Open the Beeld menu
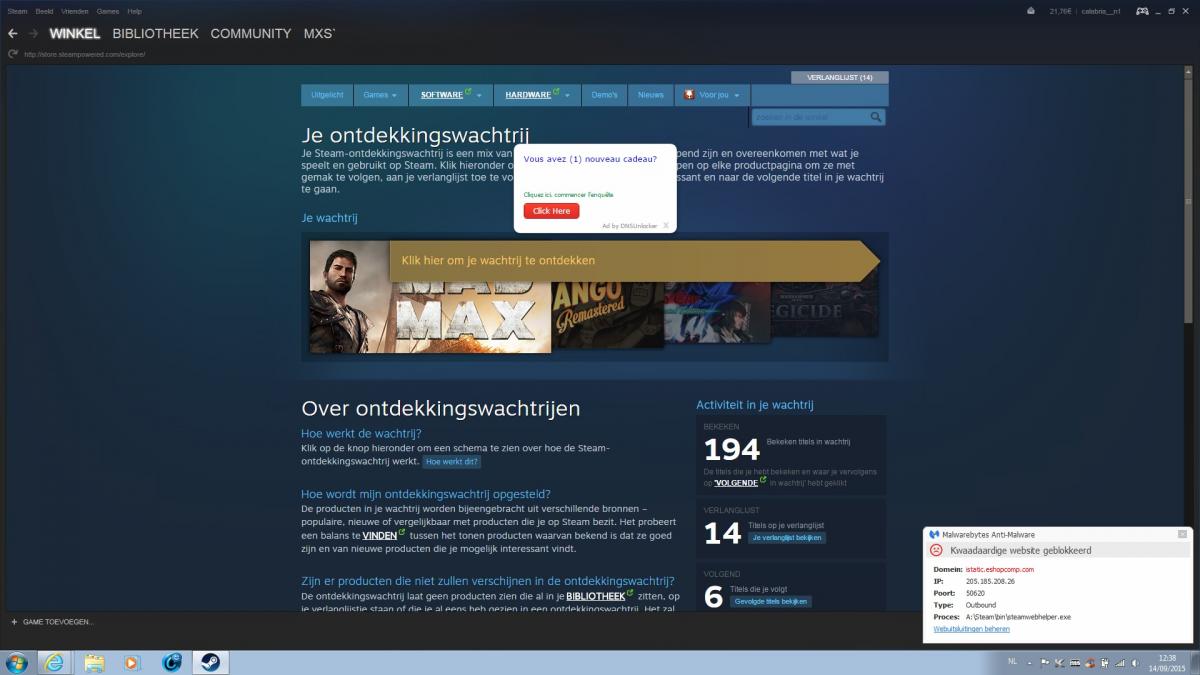The image size is (1200, 675). [44, 11]
